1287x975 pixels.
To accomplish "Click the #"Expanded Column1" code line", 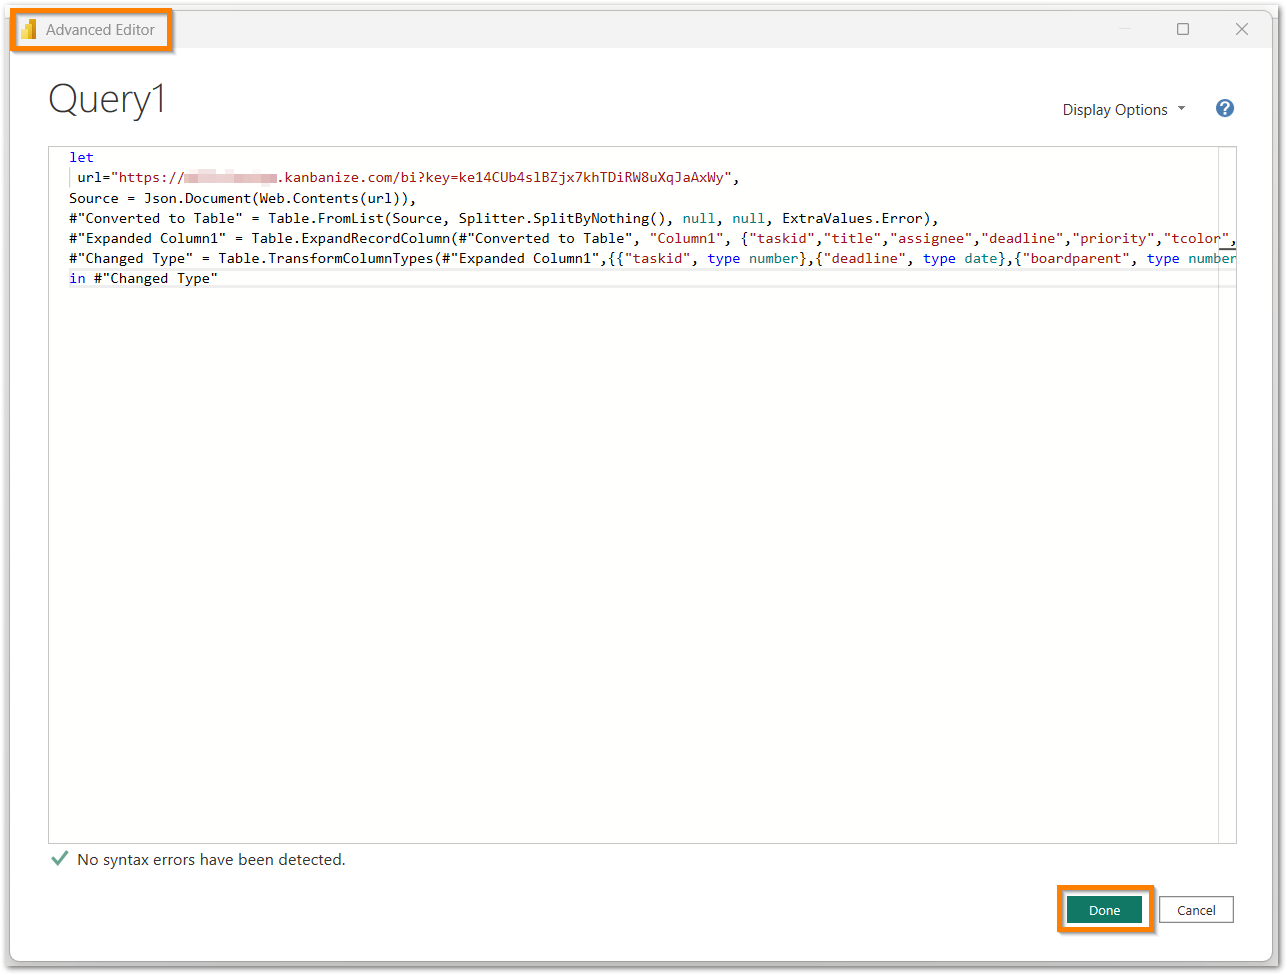I will [652, 238].
